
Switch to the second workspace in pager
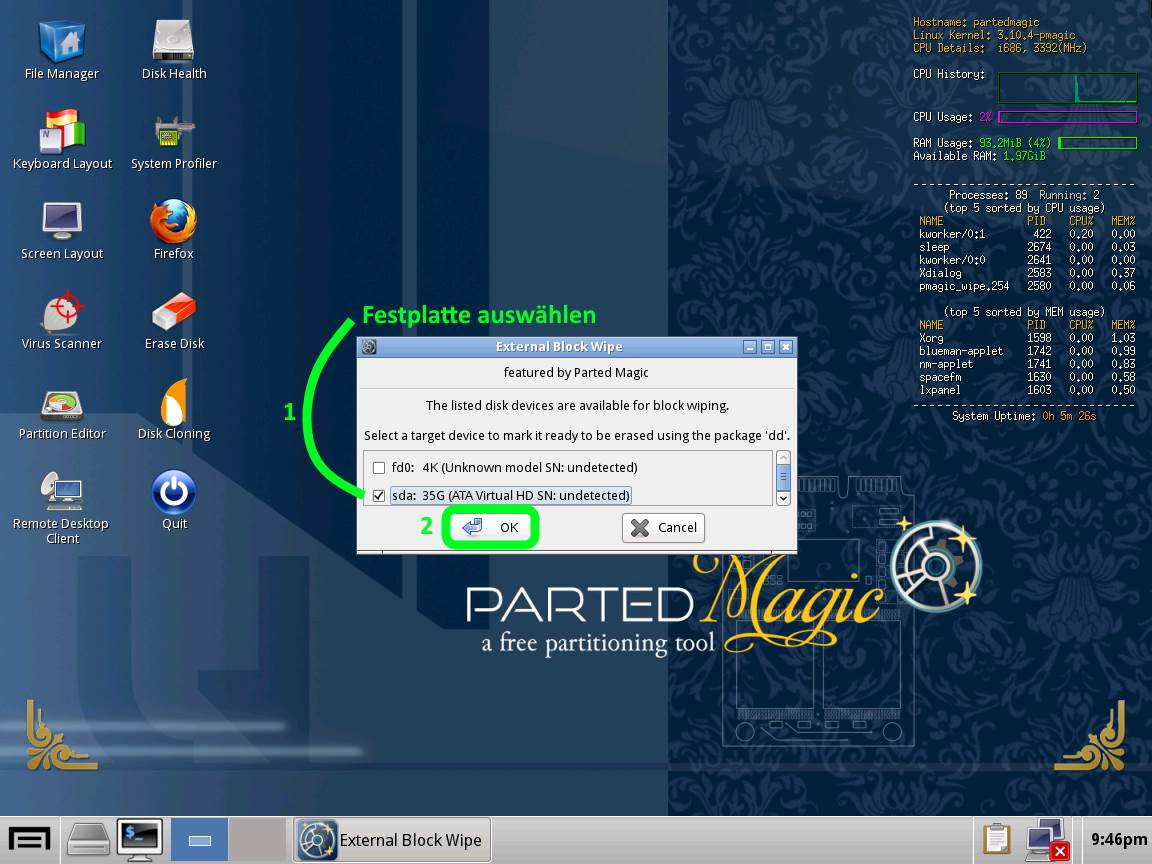[257, 840]
